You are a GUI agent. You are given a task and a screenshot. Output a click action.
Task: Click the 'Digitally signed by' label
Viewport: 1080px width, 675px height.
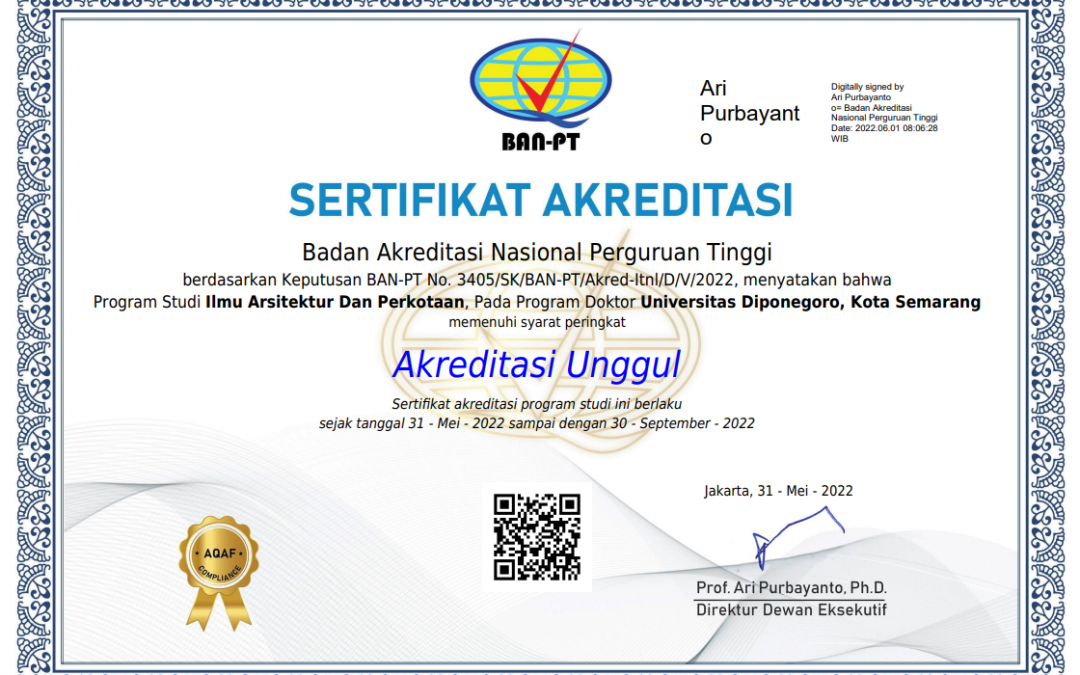click(867, 87)
